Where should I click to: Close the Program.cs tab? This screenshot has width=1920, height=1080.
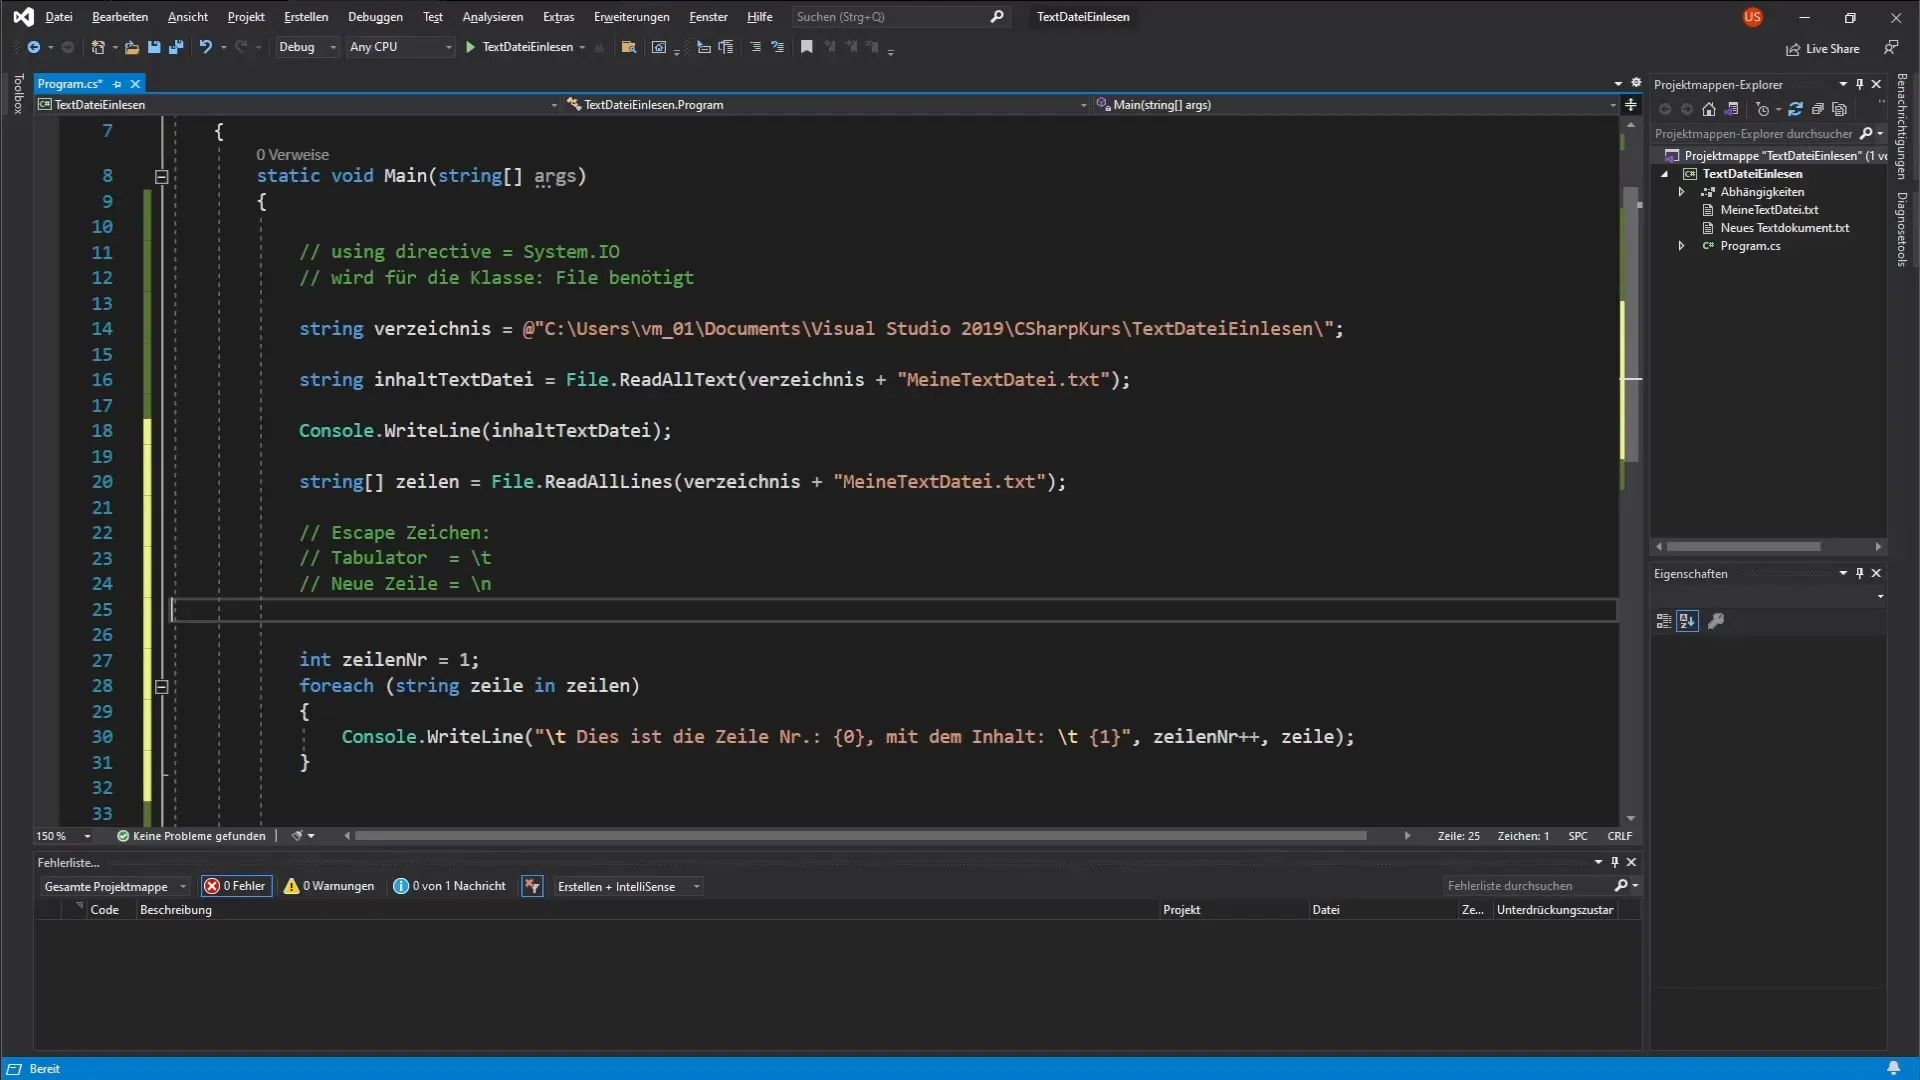tap(136, 84)
